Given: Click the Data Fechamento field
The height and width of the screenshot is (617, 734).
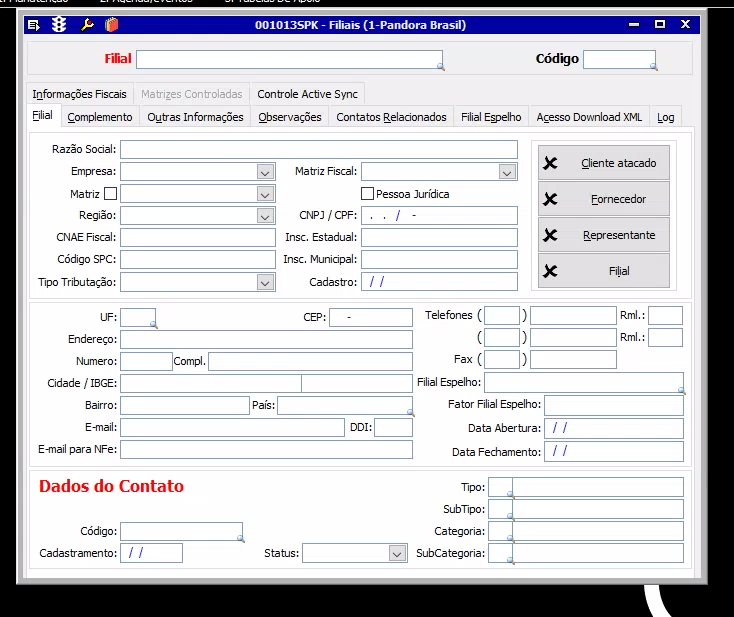Looking at the screenshot, I should (614, 452).
